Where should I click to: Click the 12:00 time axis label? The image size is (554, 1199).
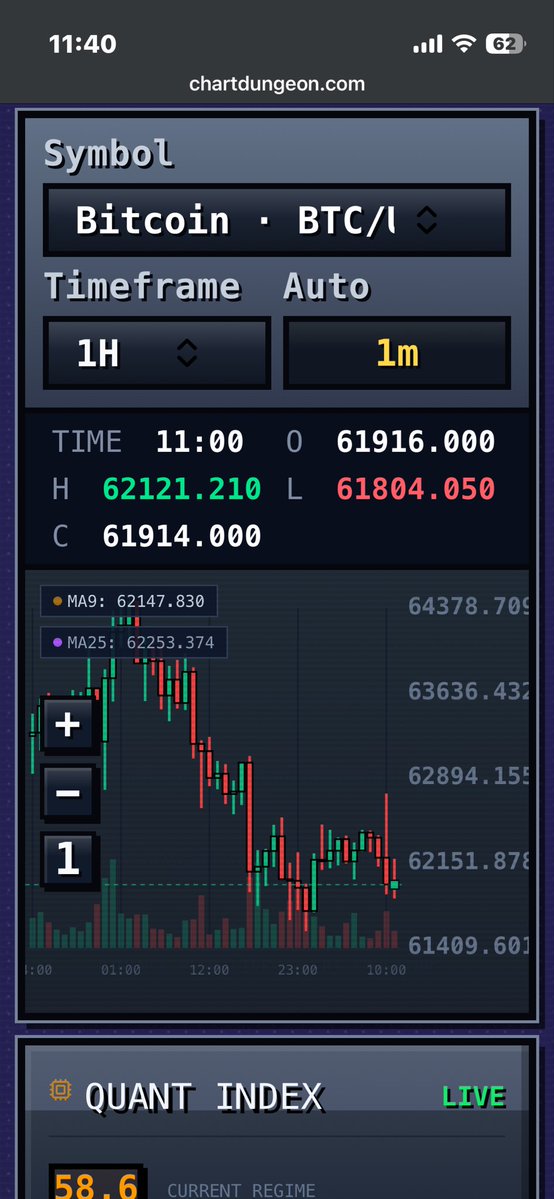(x=209, y=970)
